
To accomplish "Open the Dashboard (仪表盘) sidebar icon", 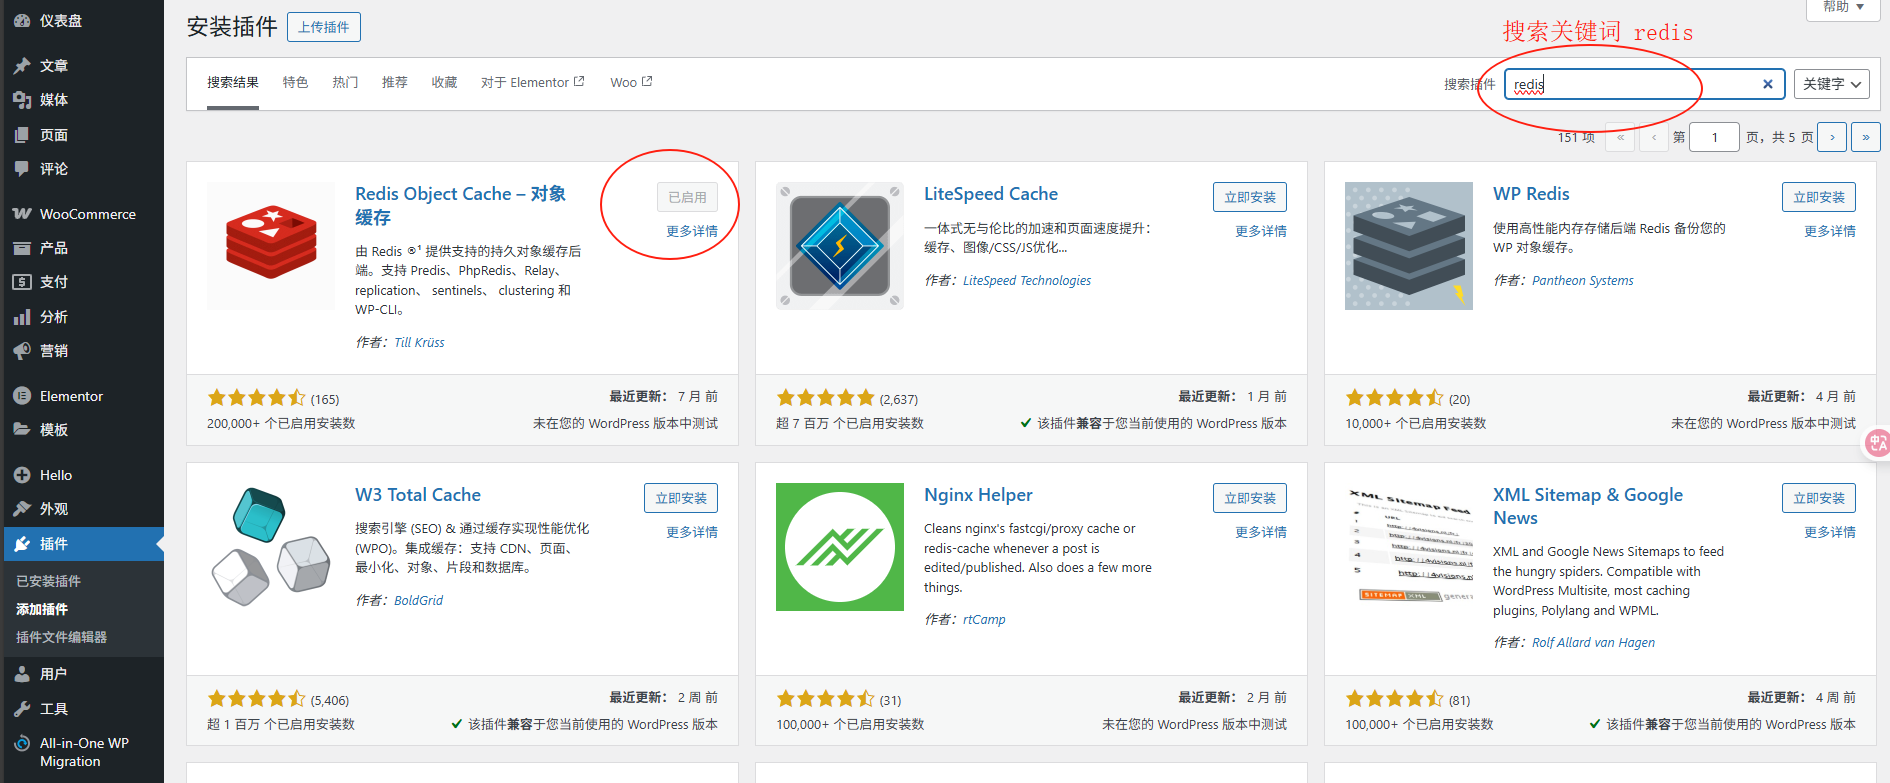I will tap(22, 20).
